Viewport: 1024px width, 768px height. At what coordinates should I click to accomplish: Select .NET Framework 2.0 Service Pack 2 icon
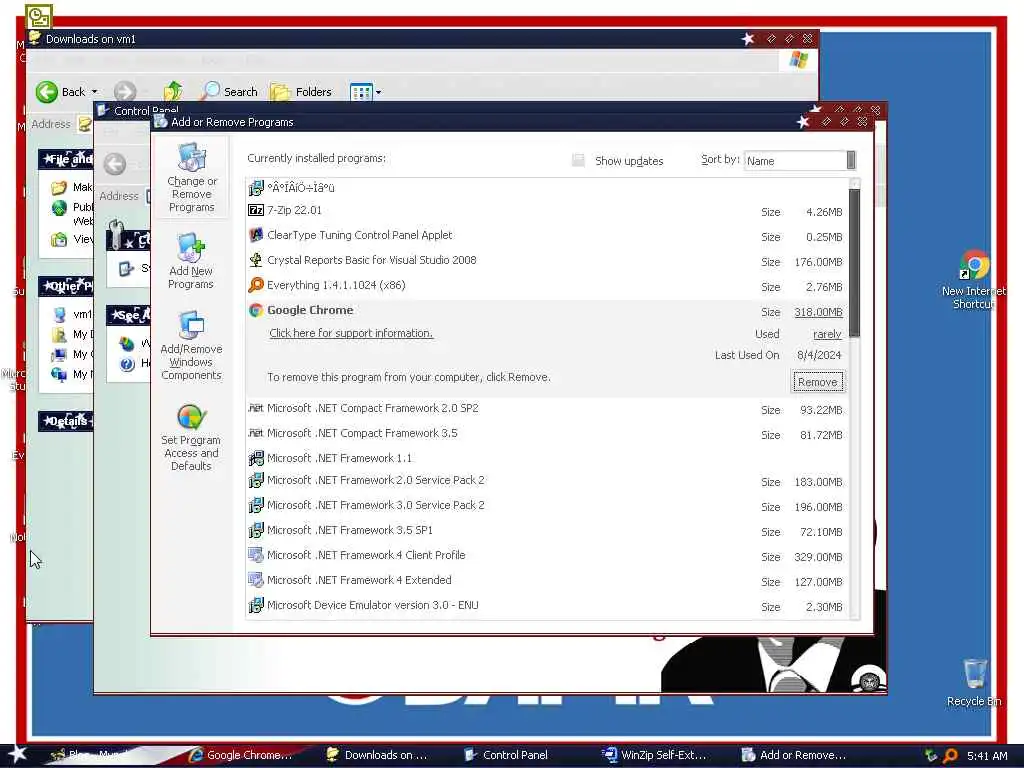click(256, 481)
